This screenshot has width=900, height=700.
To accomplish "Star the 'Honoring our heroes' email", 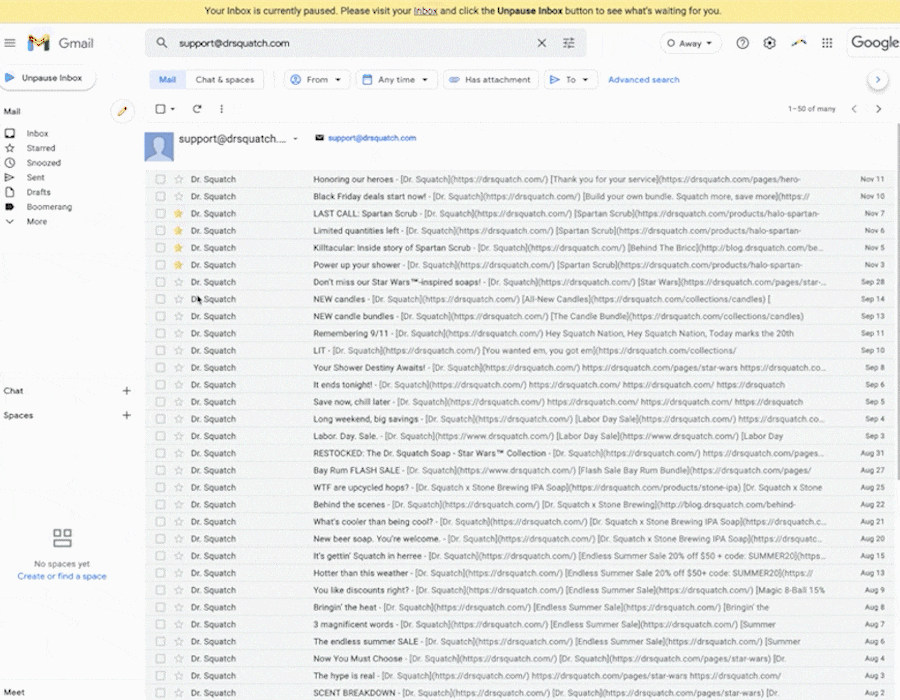I will tap(179, 179).
